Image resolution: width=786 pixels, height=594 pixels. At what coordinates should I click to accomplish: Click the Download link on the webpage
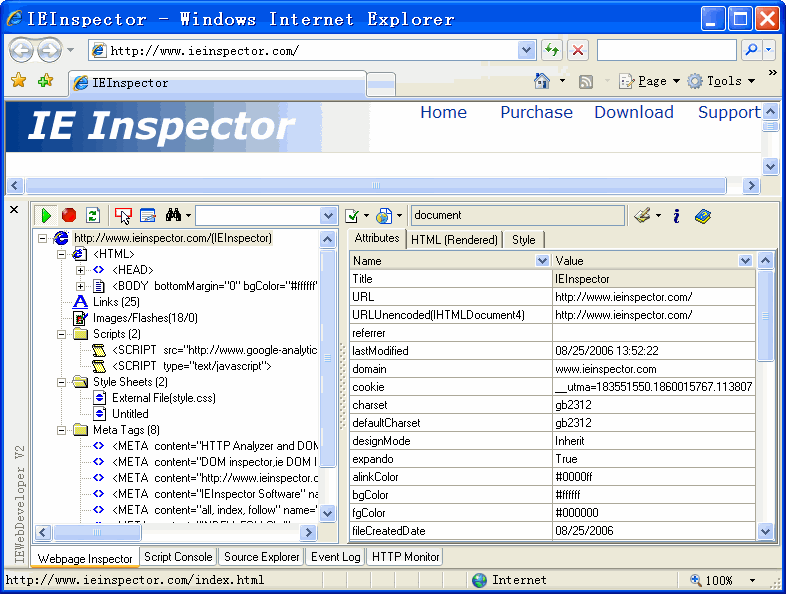coord(633,112)
